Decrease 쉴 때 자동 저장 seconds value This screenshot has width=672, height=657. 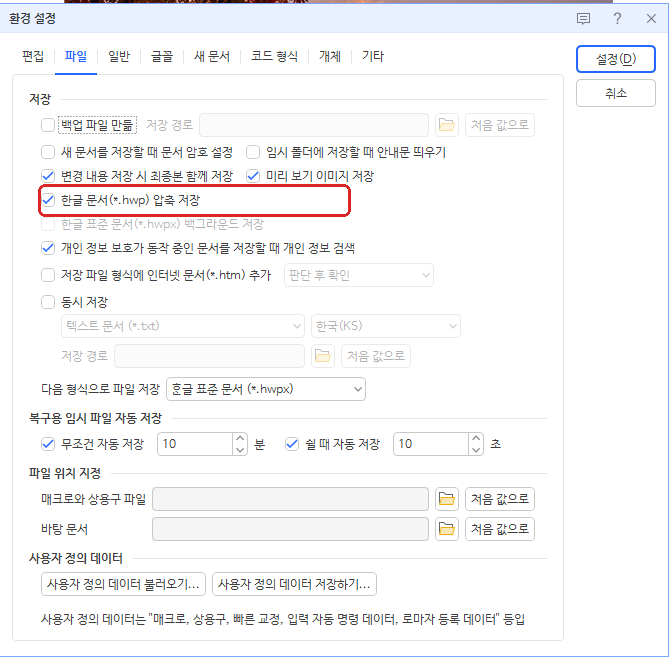[x=476, y=450]
